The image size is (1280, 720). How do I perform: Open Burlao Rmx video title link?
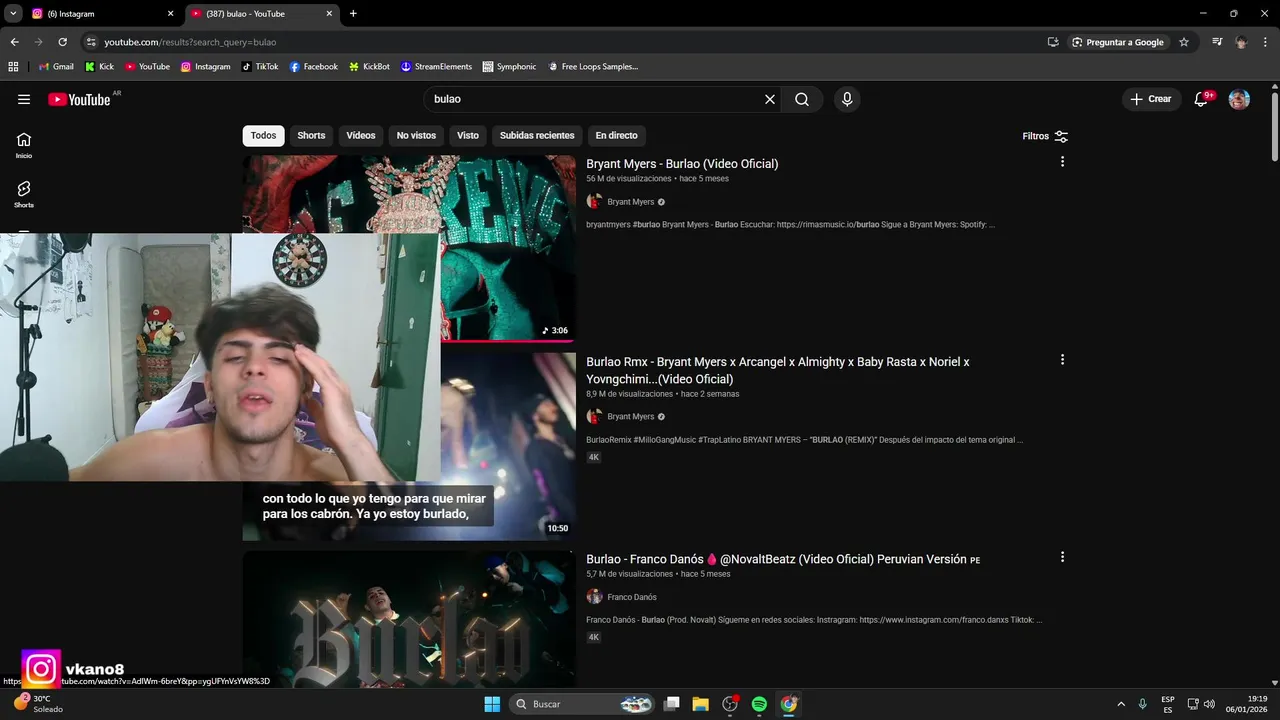point(778,370)
